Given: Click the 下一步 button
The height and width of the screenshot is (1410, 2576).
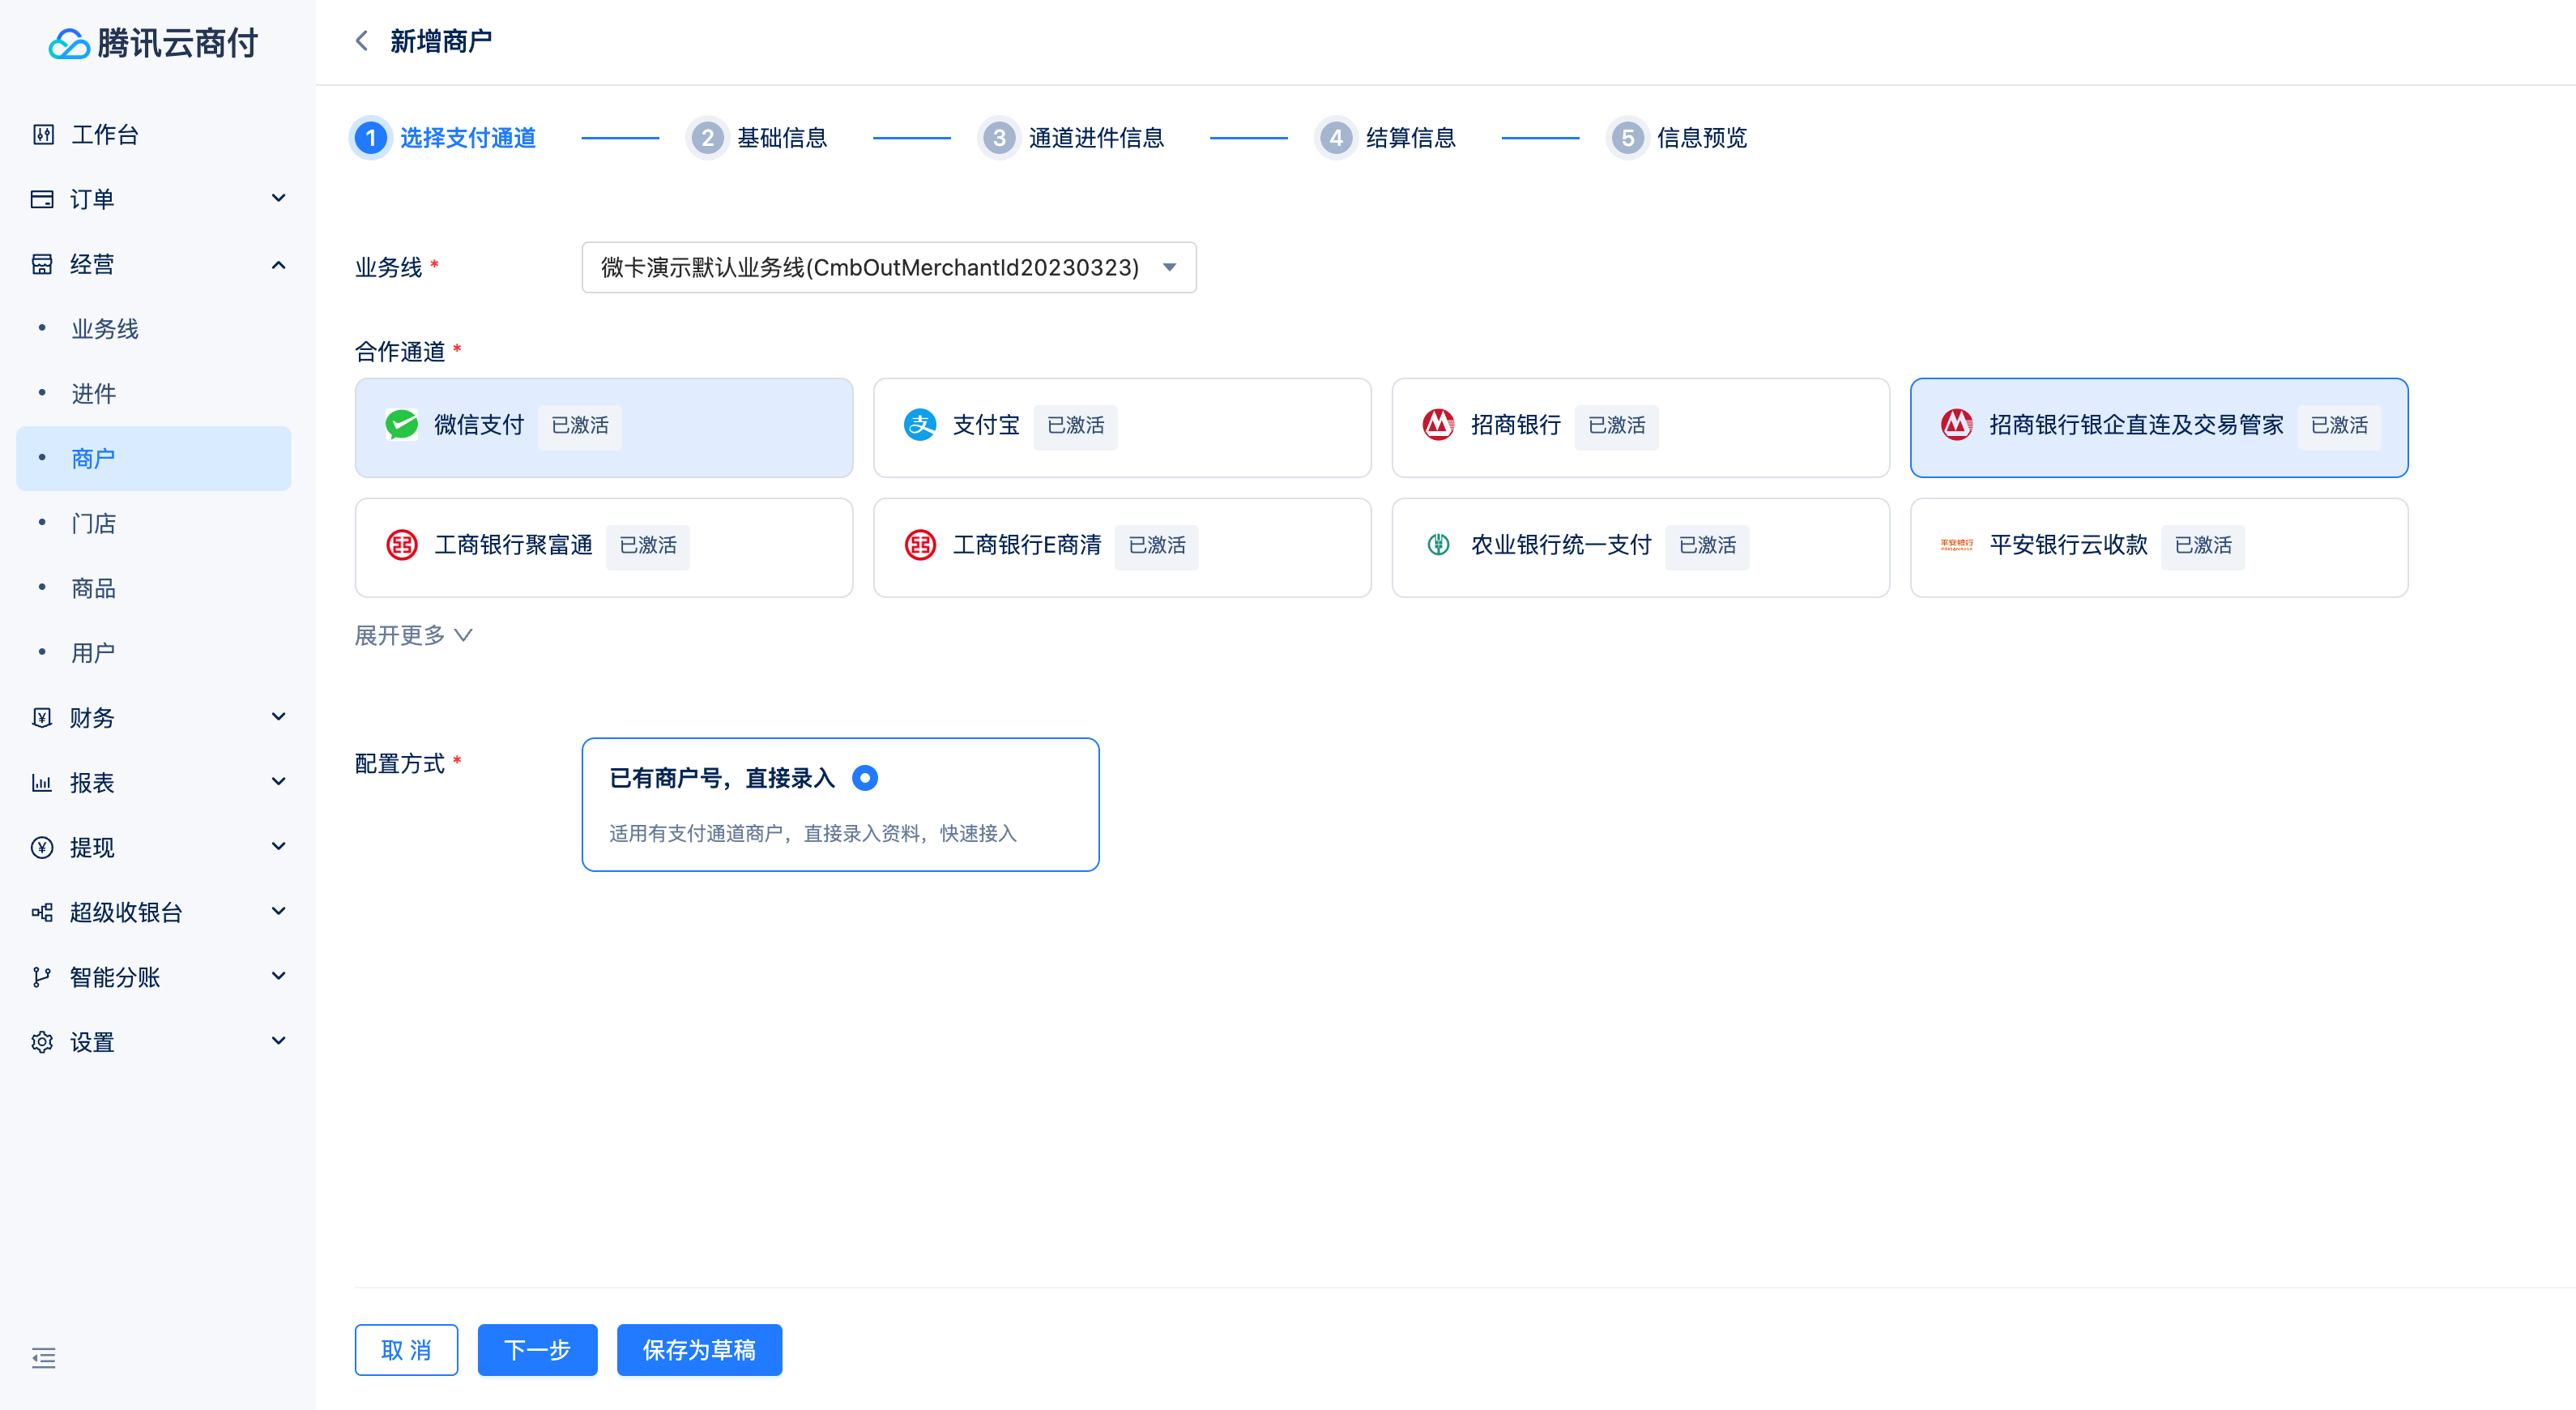Looking at the screenshot, I should 537,1350.
